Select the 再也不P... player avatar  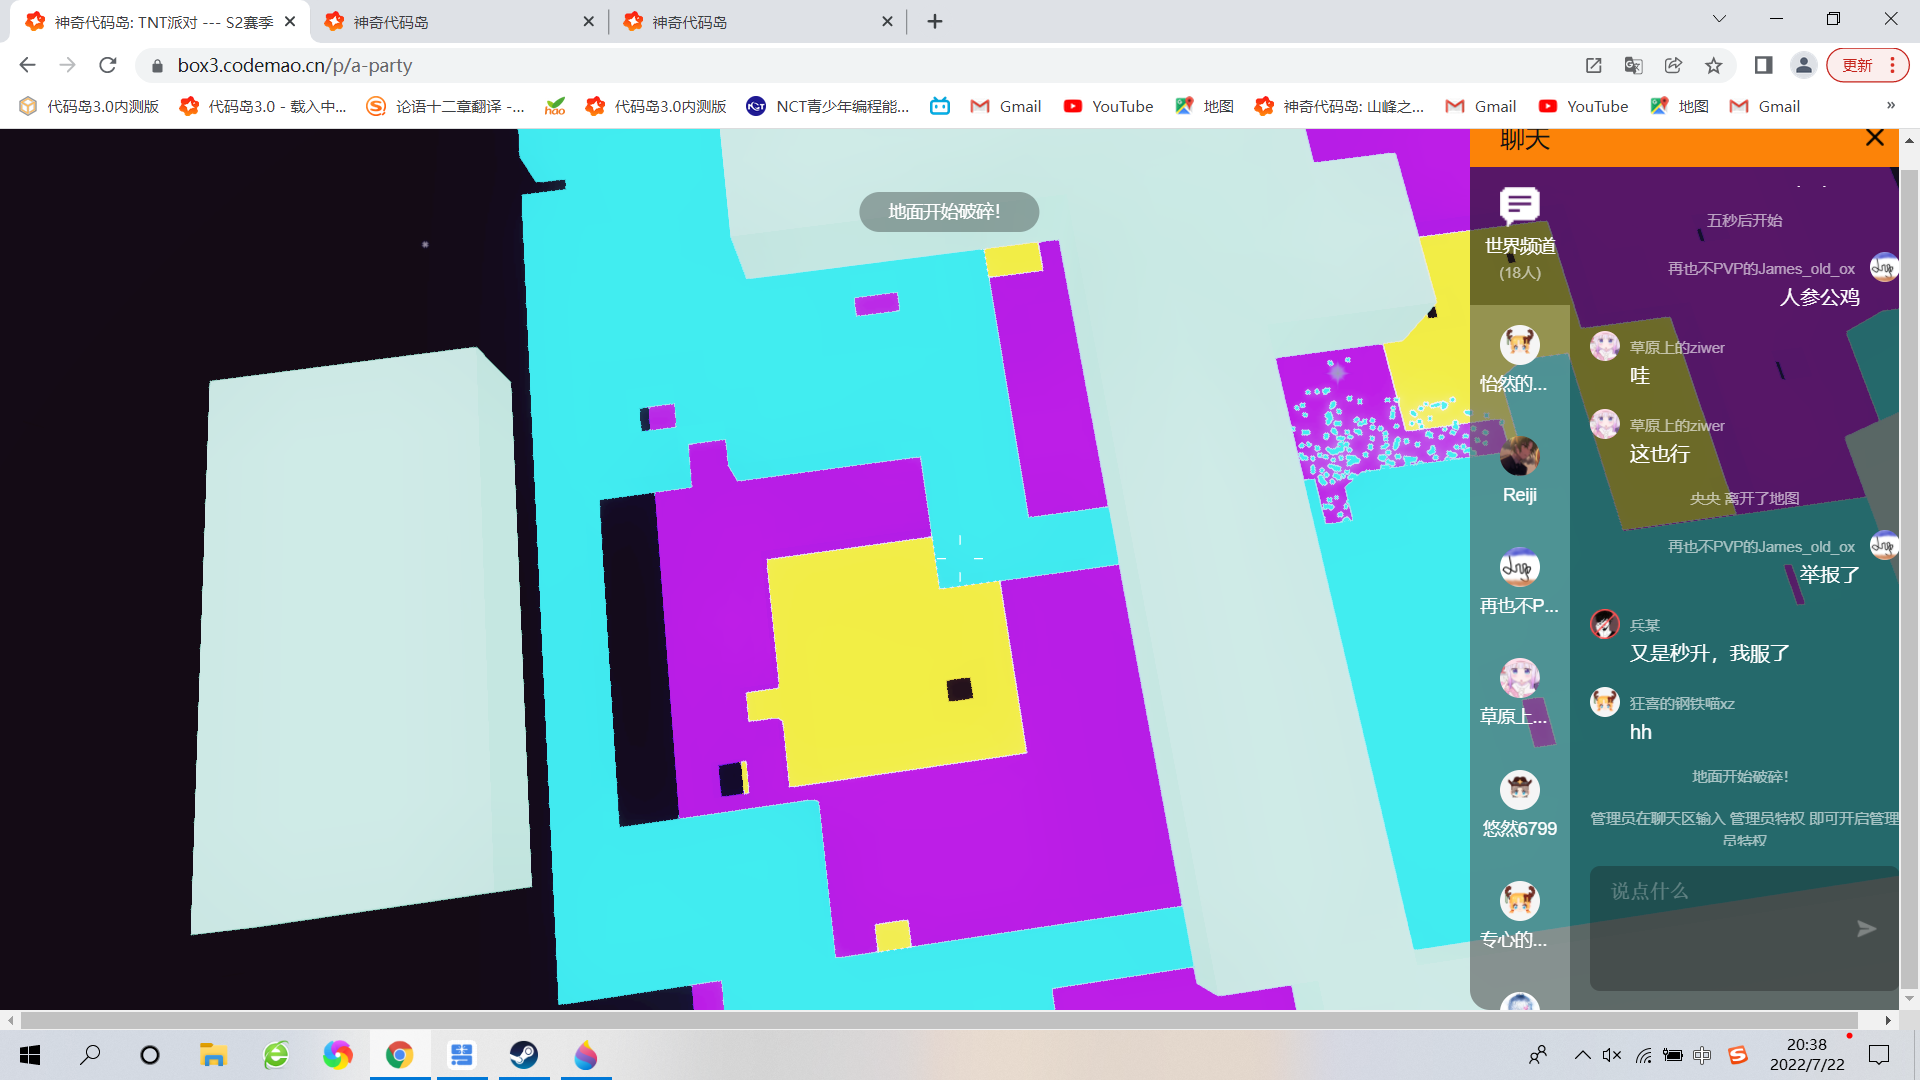tap(1519, 567)
